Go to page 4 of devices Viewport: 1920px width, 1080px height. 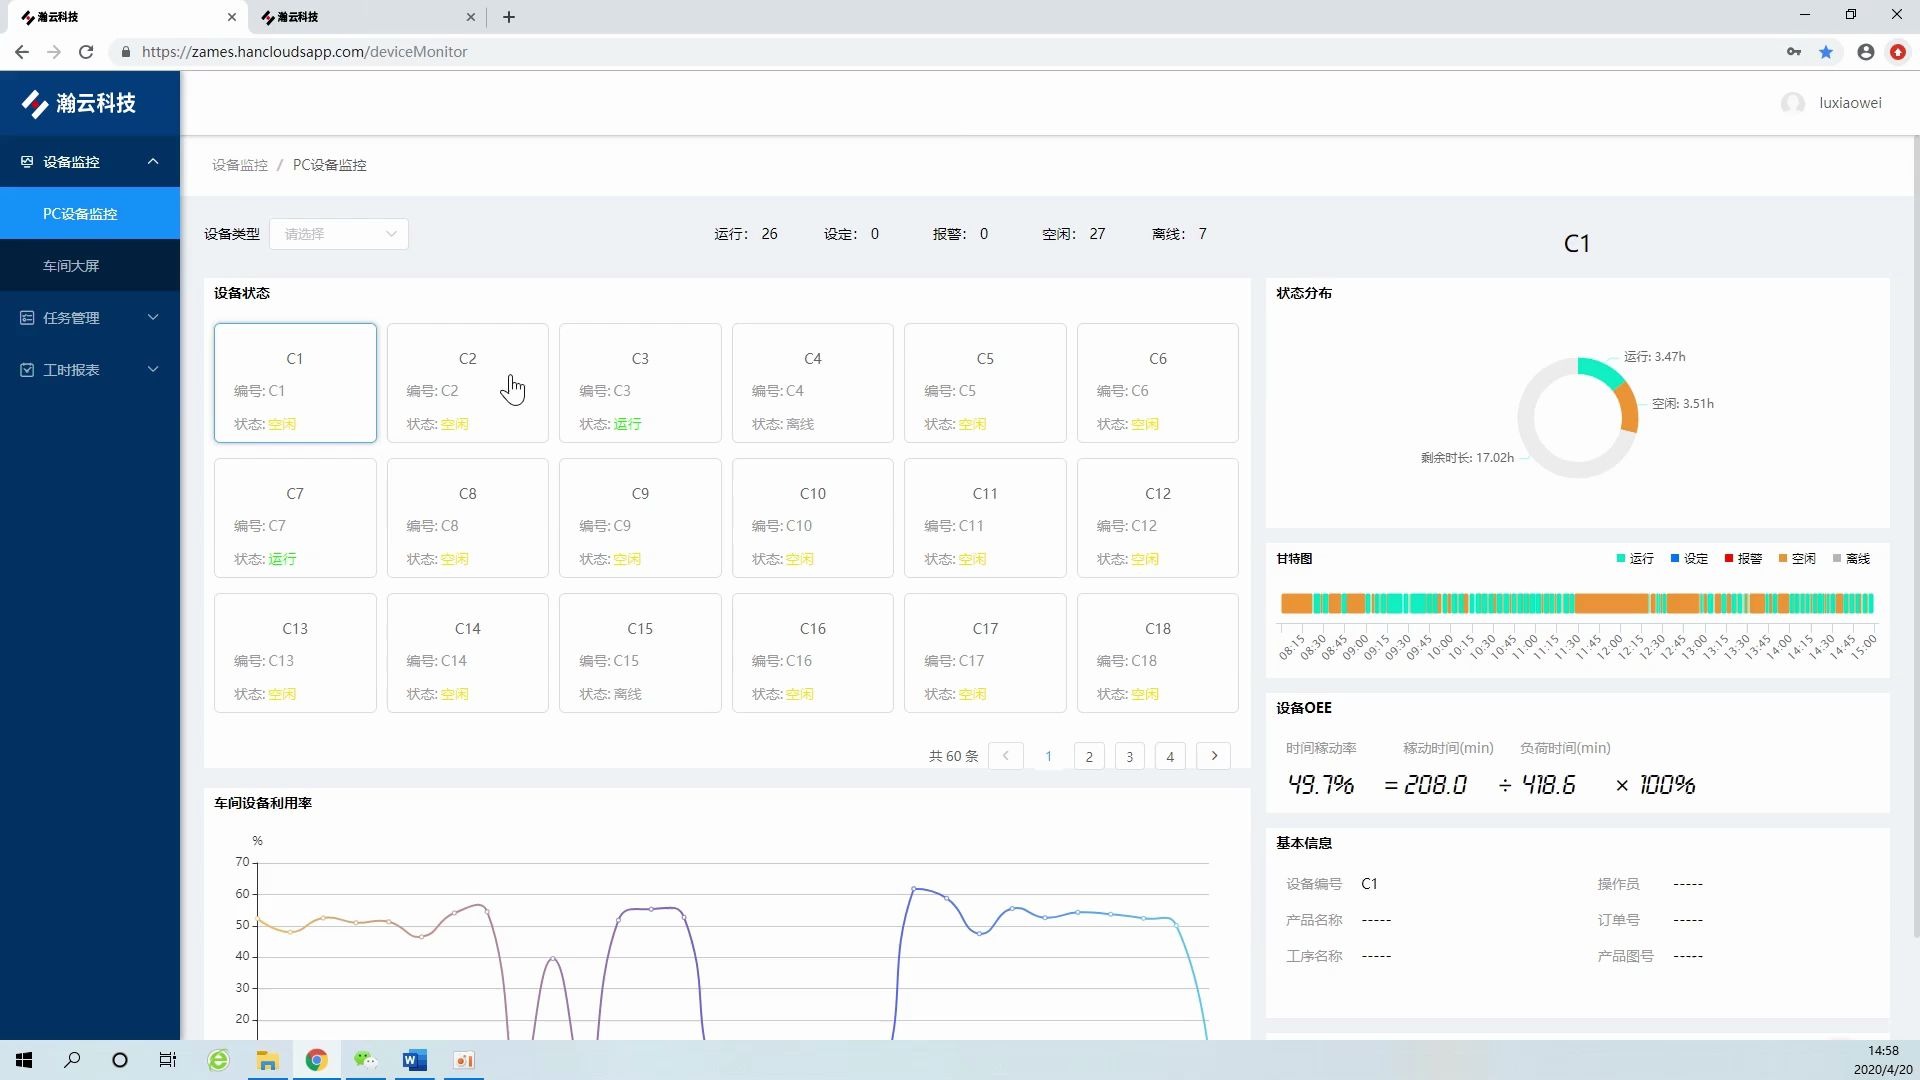1170,757
